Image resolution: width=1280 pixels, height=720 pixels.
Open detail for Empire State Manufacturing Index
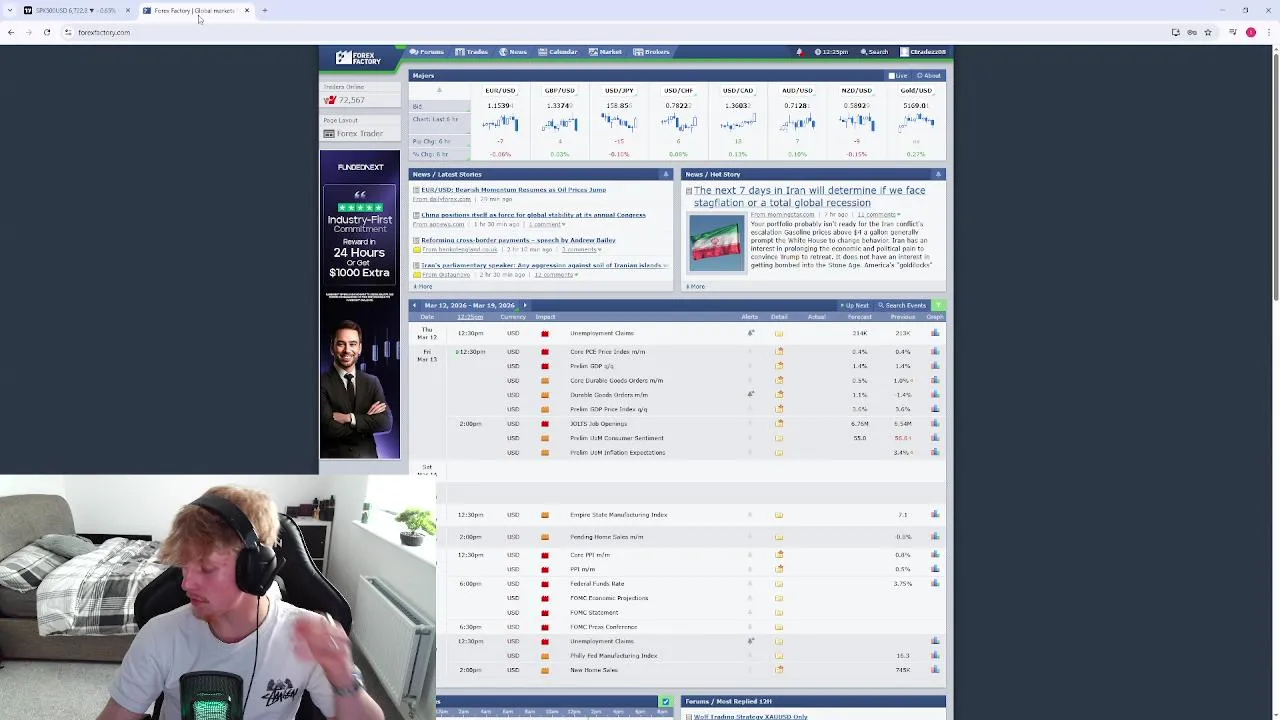click(x=779, y=515)
